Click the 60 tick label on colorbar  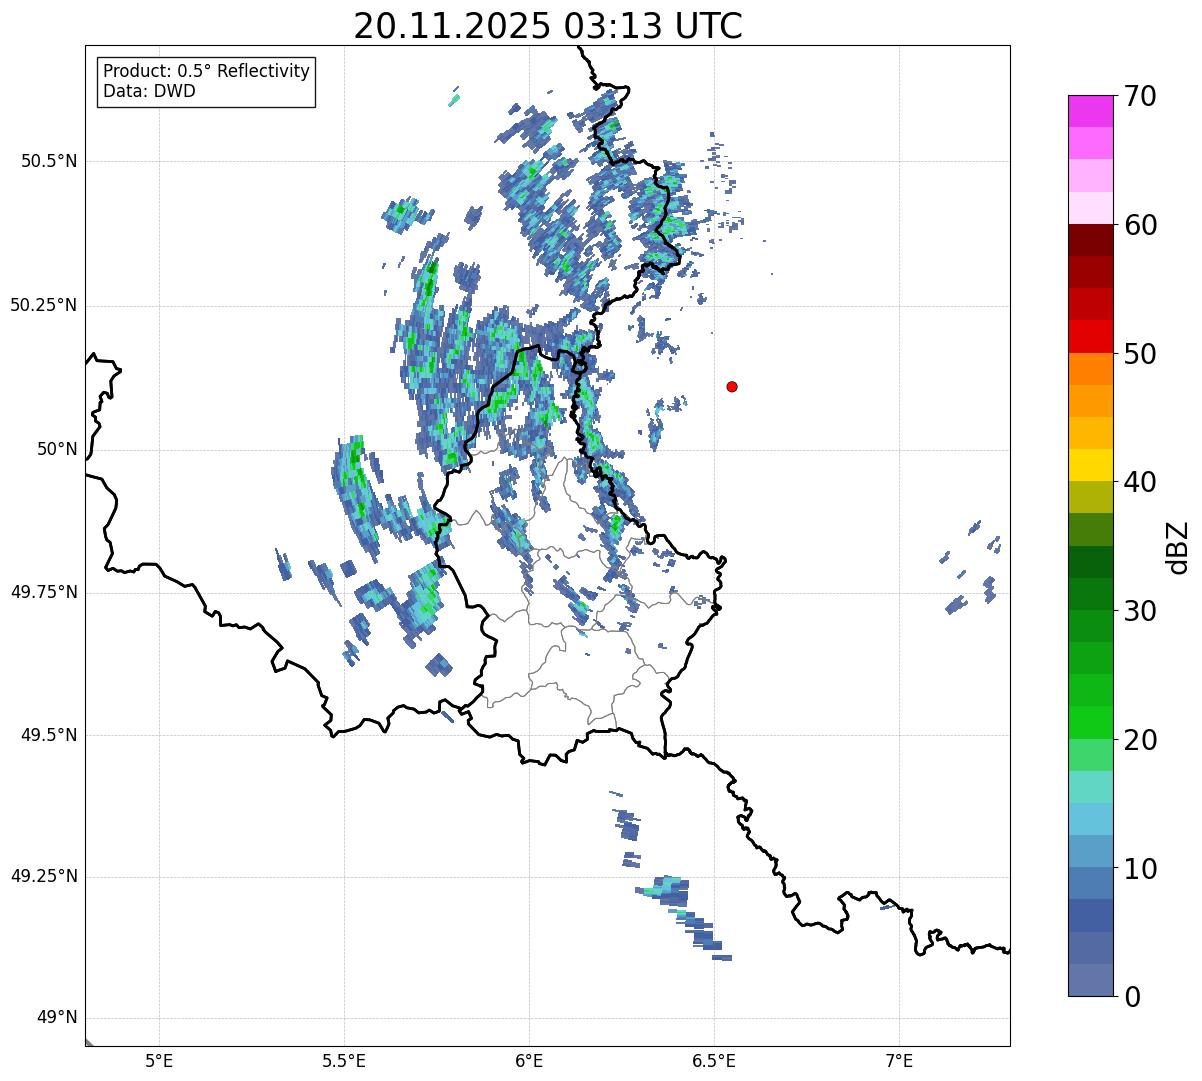click(x=1140, y=225)
